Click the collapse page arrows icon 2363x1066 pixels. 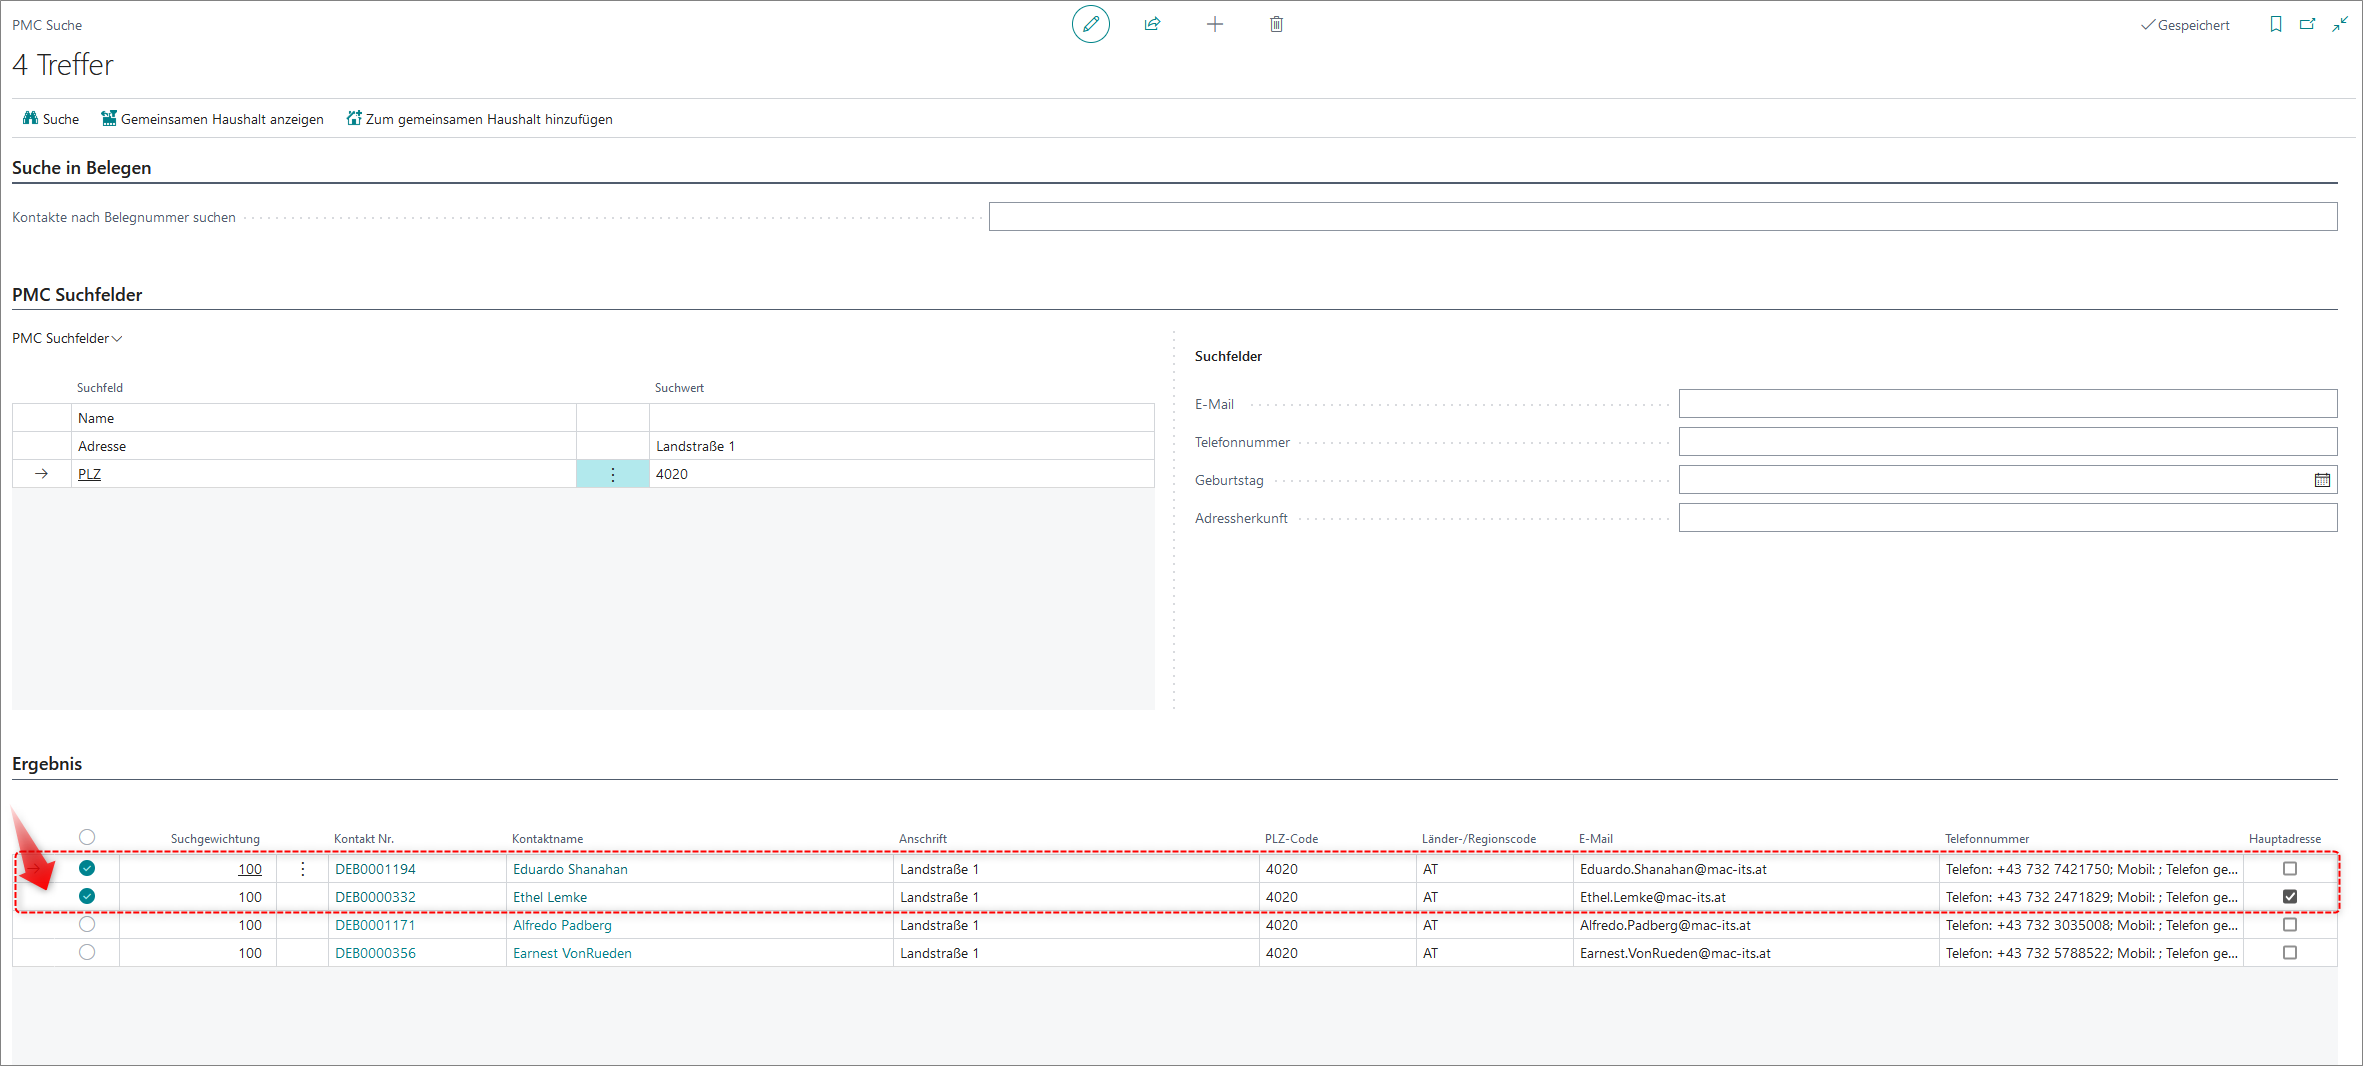pyautogui.click(x=2339, y=25)
